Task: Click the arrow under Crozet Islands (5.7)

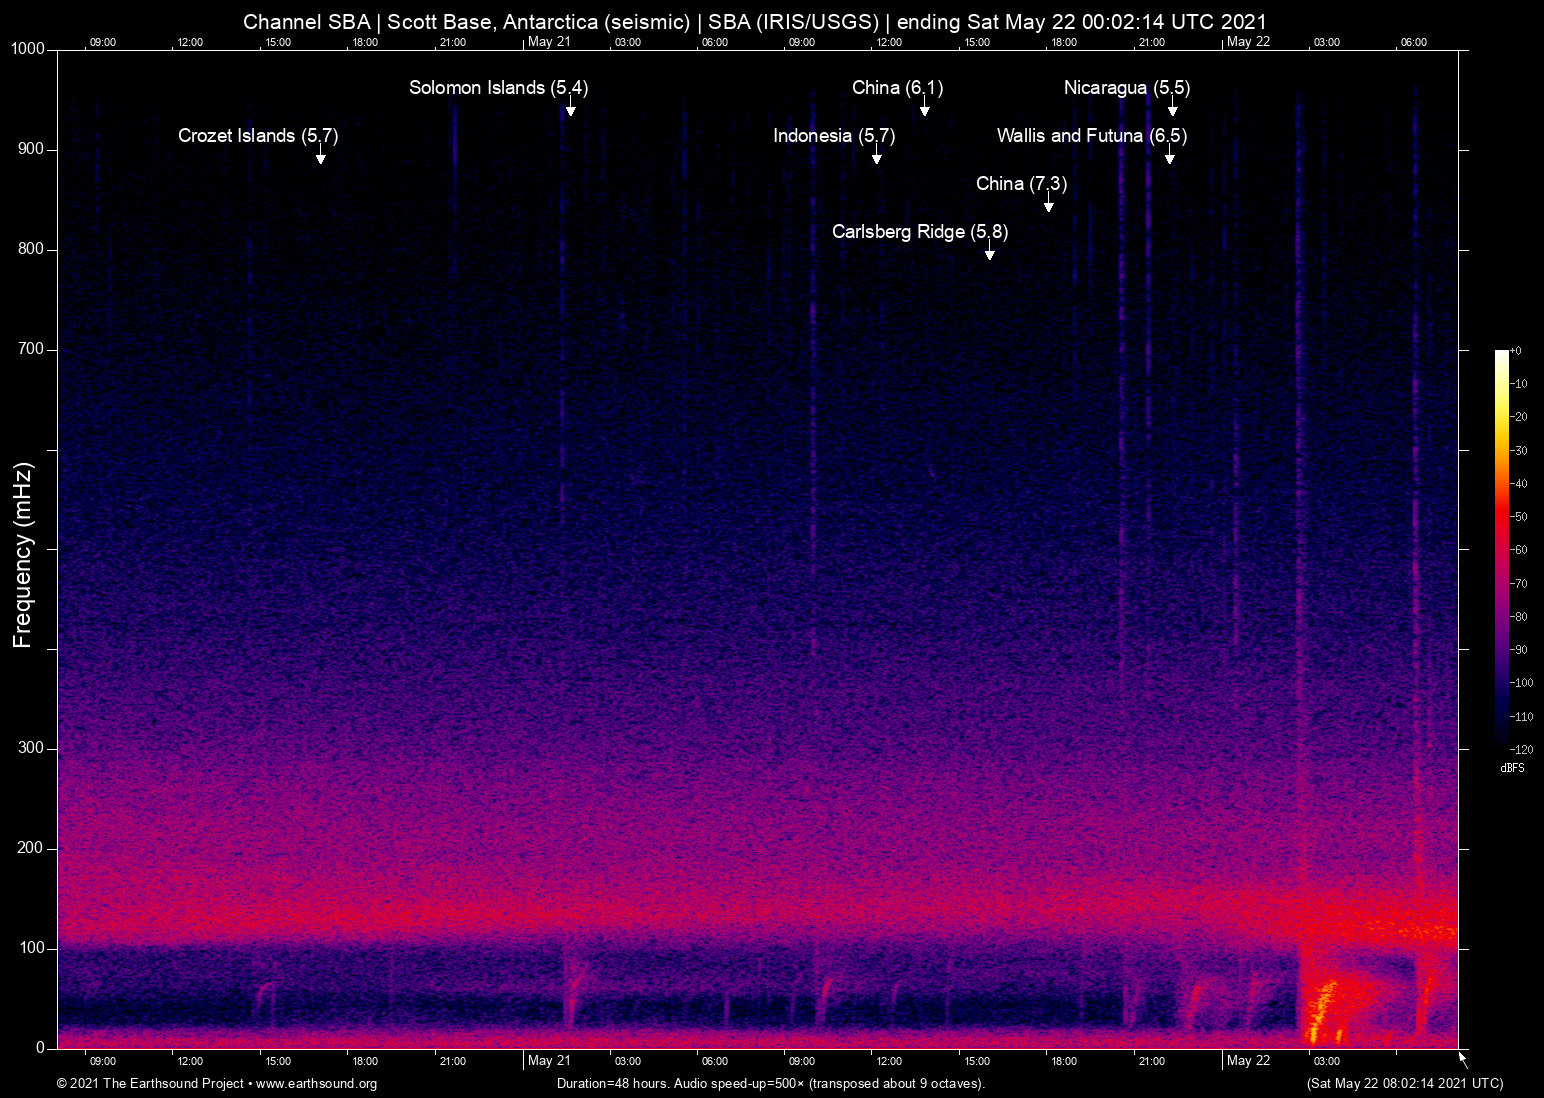Action: click(x=321, y=155)
